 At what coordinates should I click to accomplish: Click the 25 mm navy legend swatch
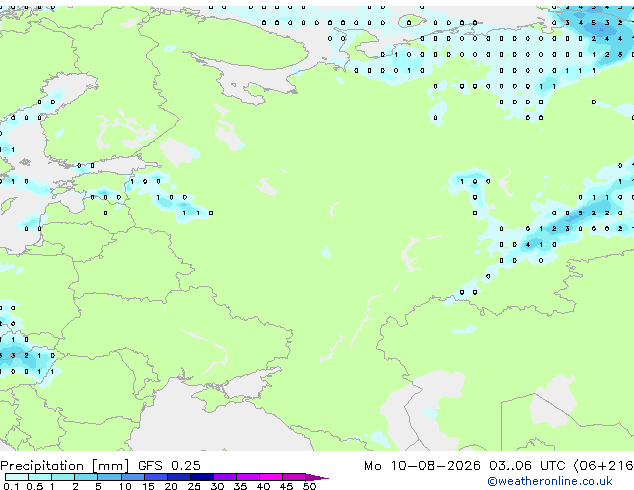[x=202, y=477]
